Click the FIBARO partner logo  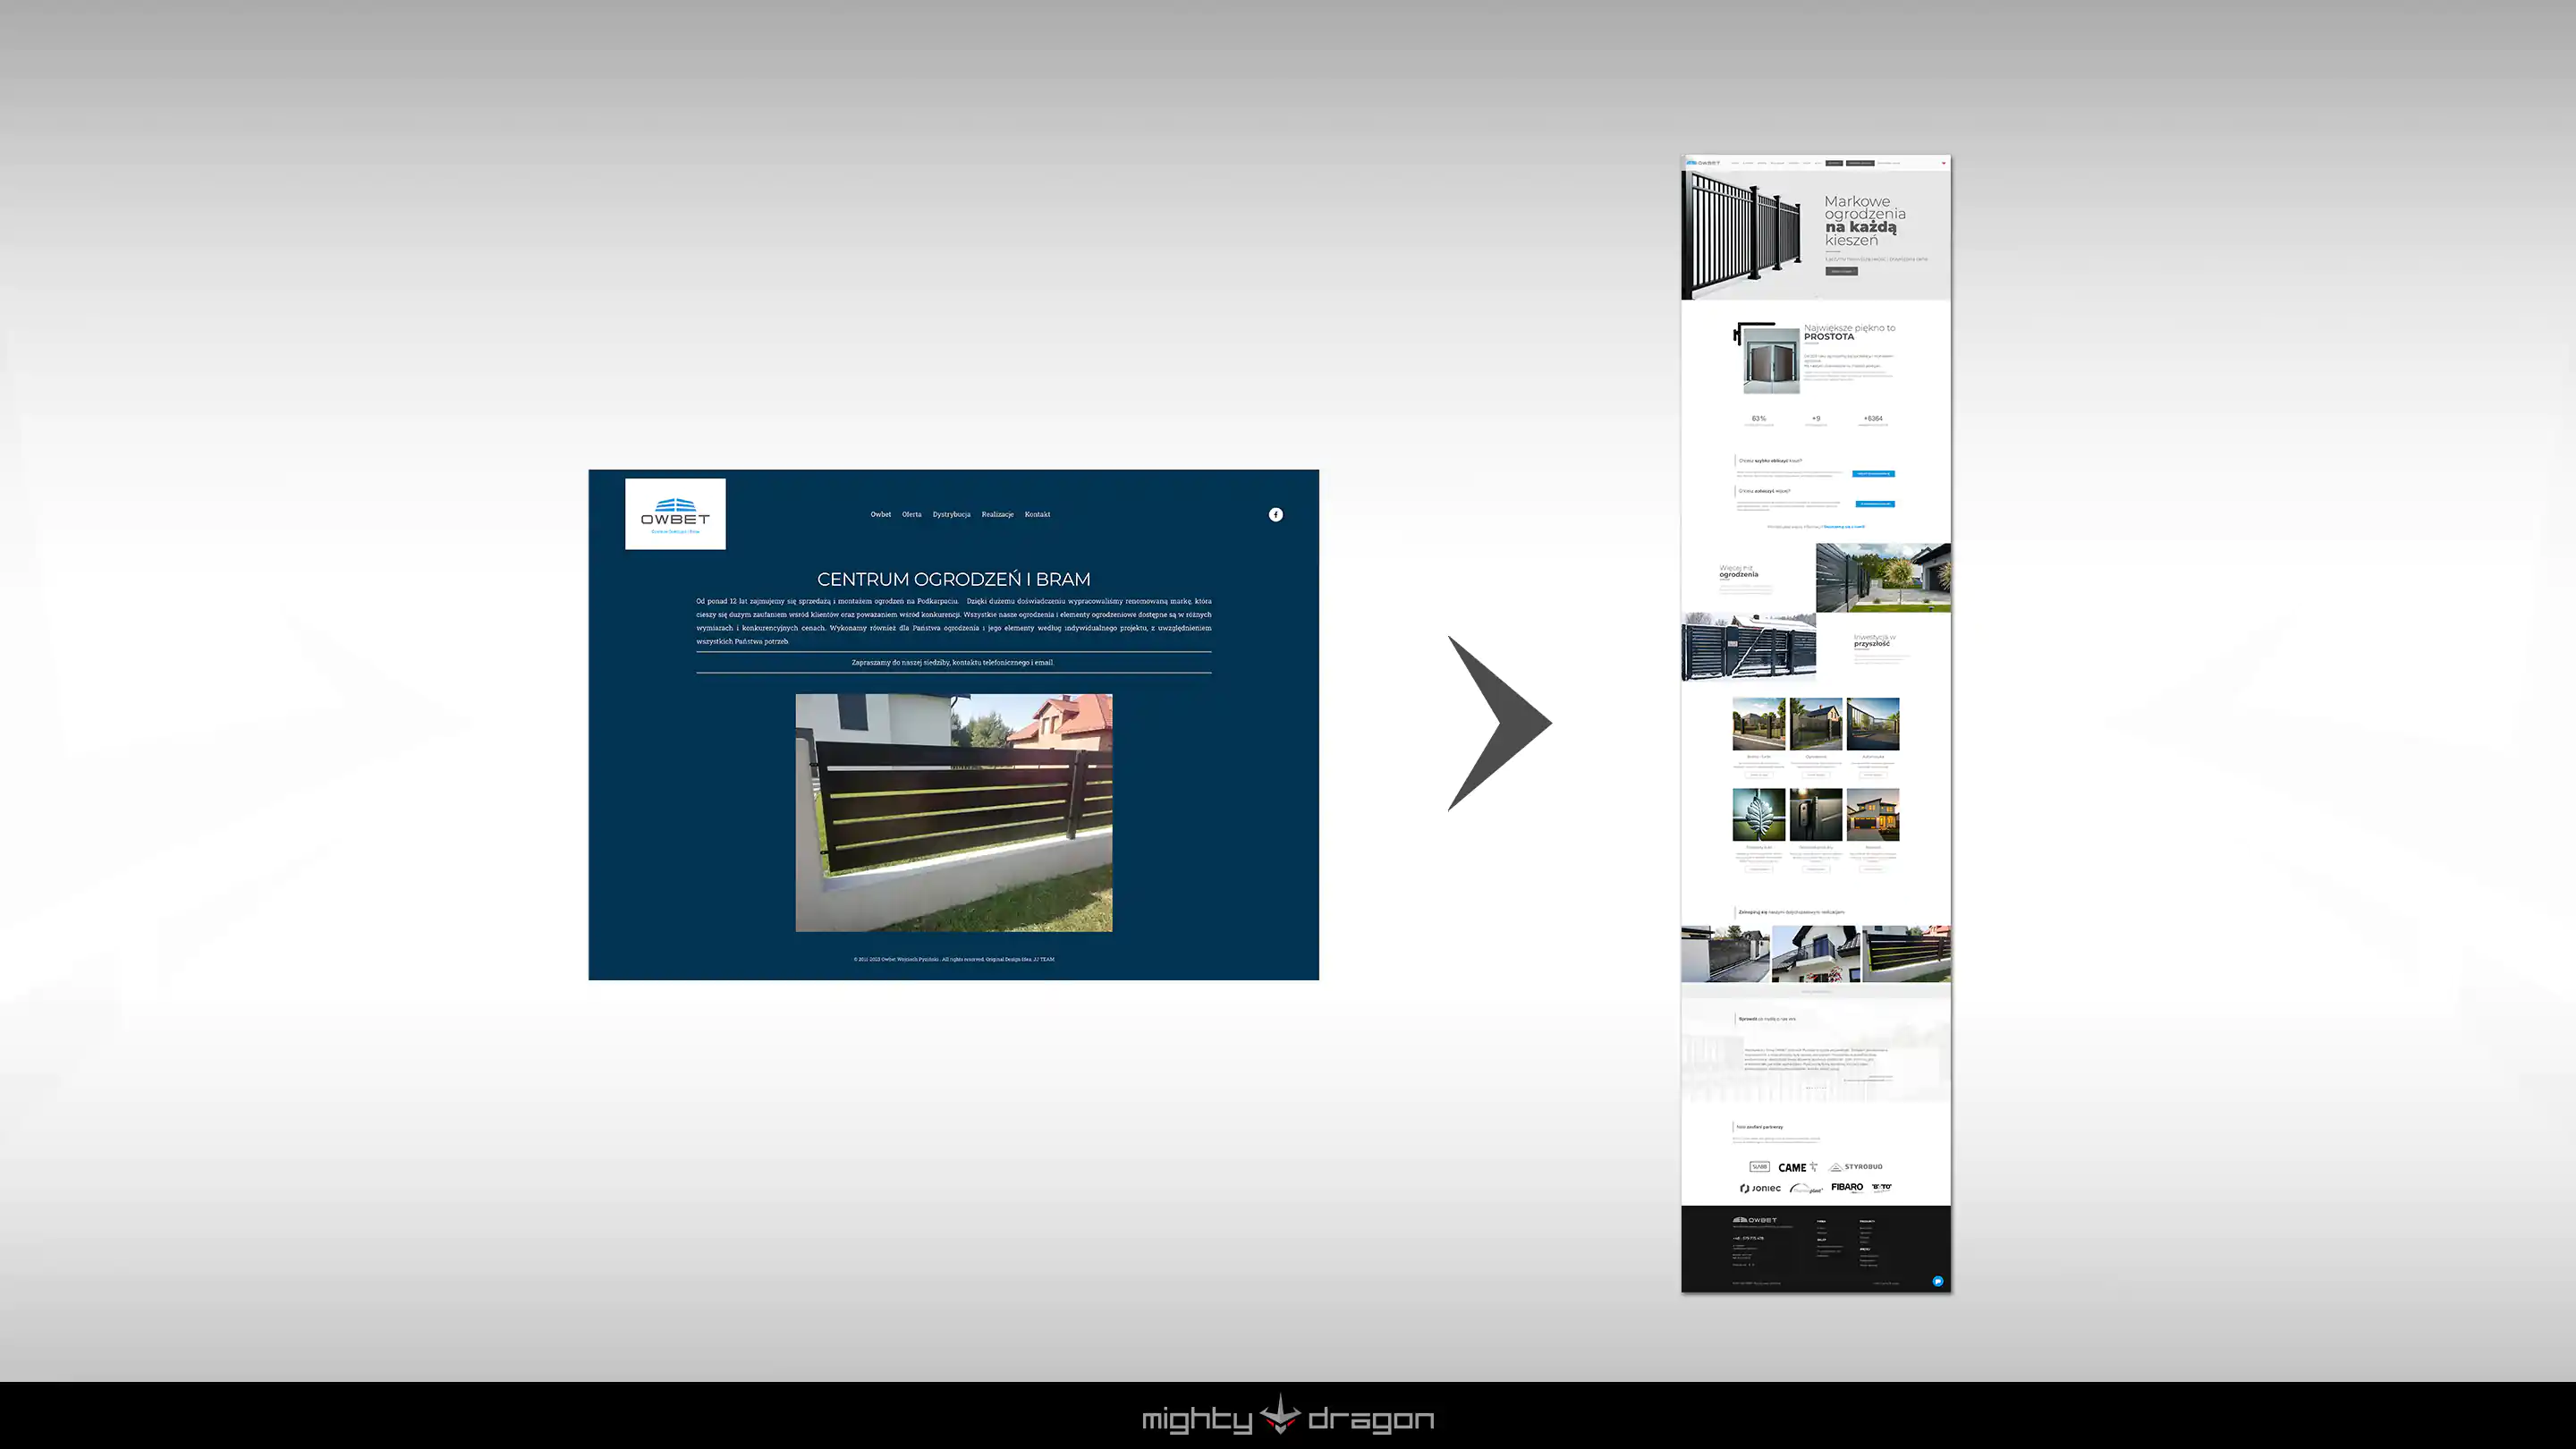pos(1847,1187)
